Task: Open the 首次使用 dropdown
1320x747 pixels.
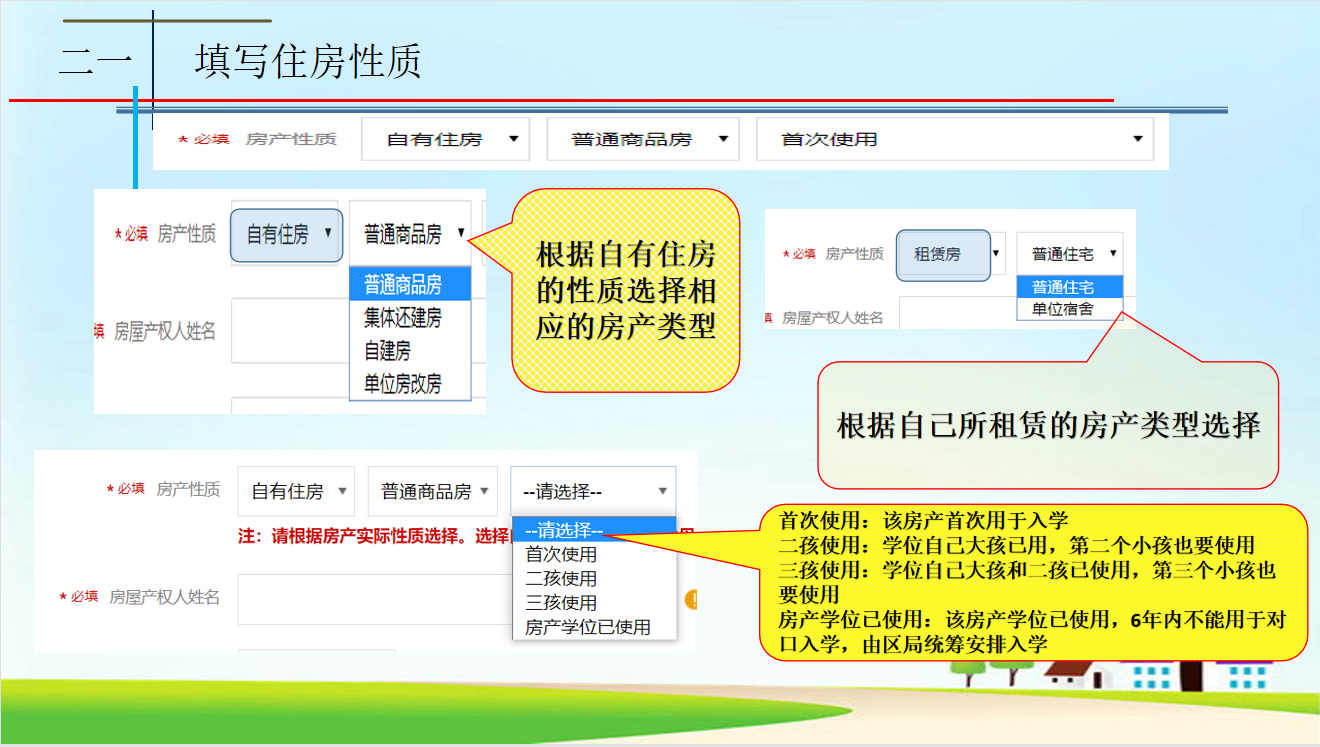Action: [954, 139]
